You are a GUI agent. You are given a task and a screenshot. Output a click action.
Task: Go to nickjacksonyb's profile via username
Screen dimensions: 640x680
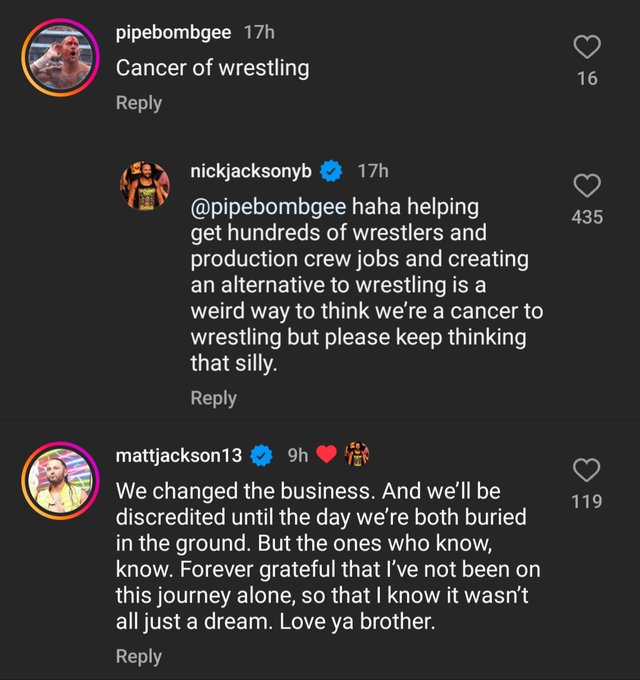(x=250, y=171)
